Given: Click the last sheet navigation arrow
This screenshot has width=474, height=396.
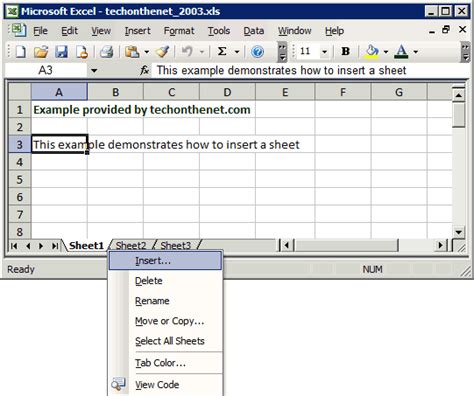Looking at the screenshot, I should pyautogui.click(x=55, y=246).
